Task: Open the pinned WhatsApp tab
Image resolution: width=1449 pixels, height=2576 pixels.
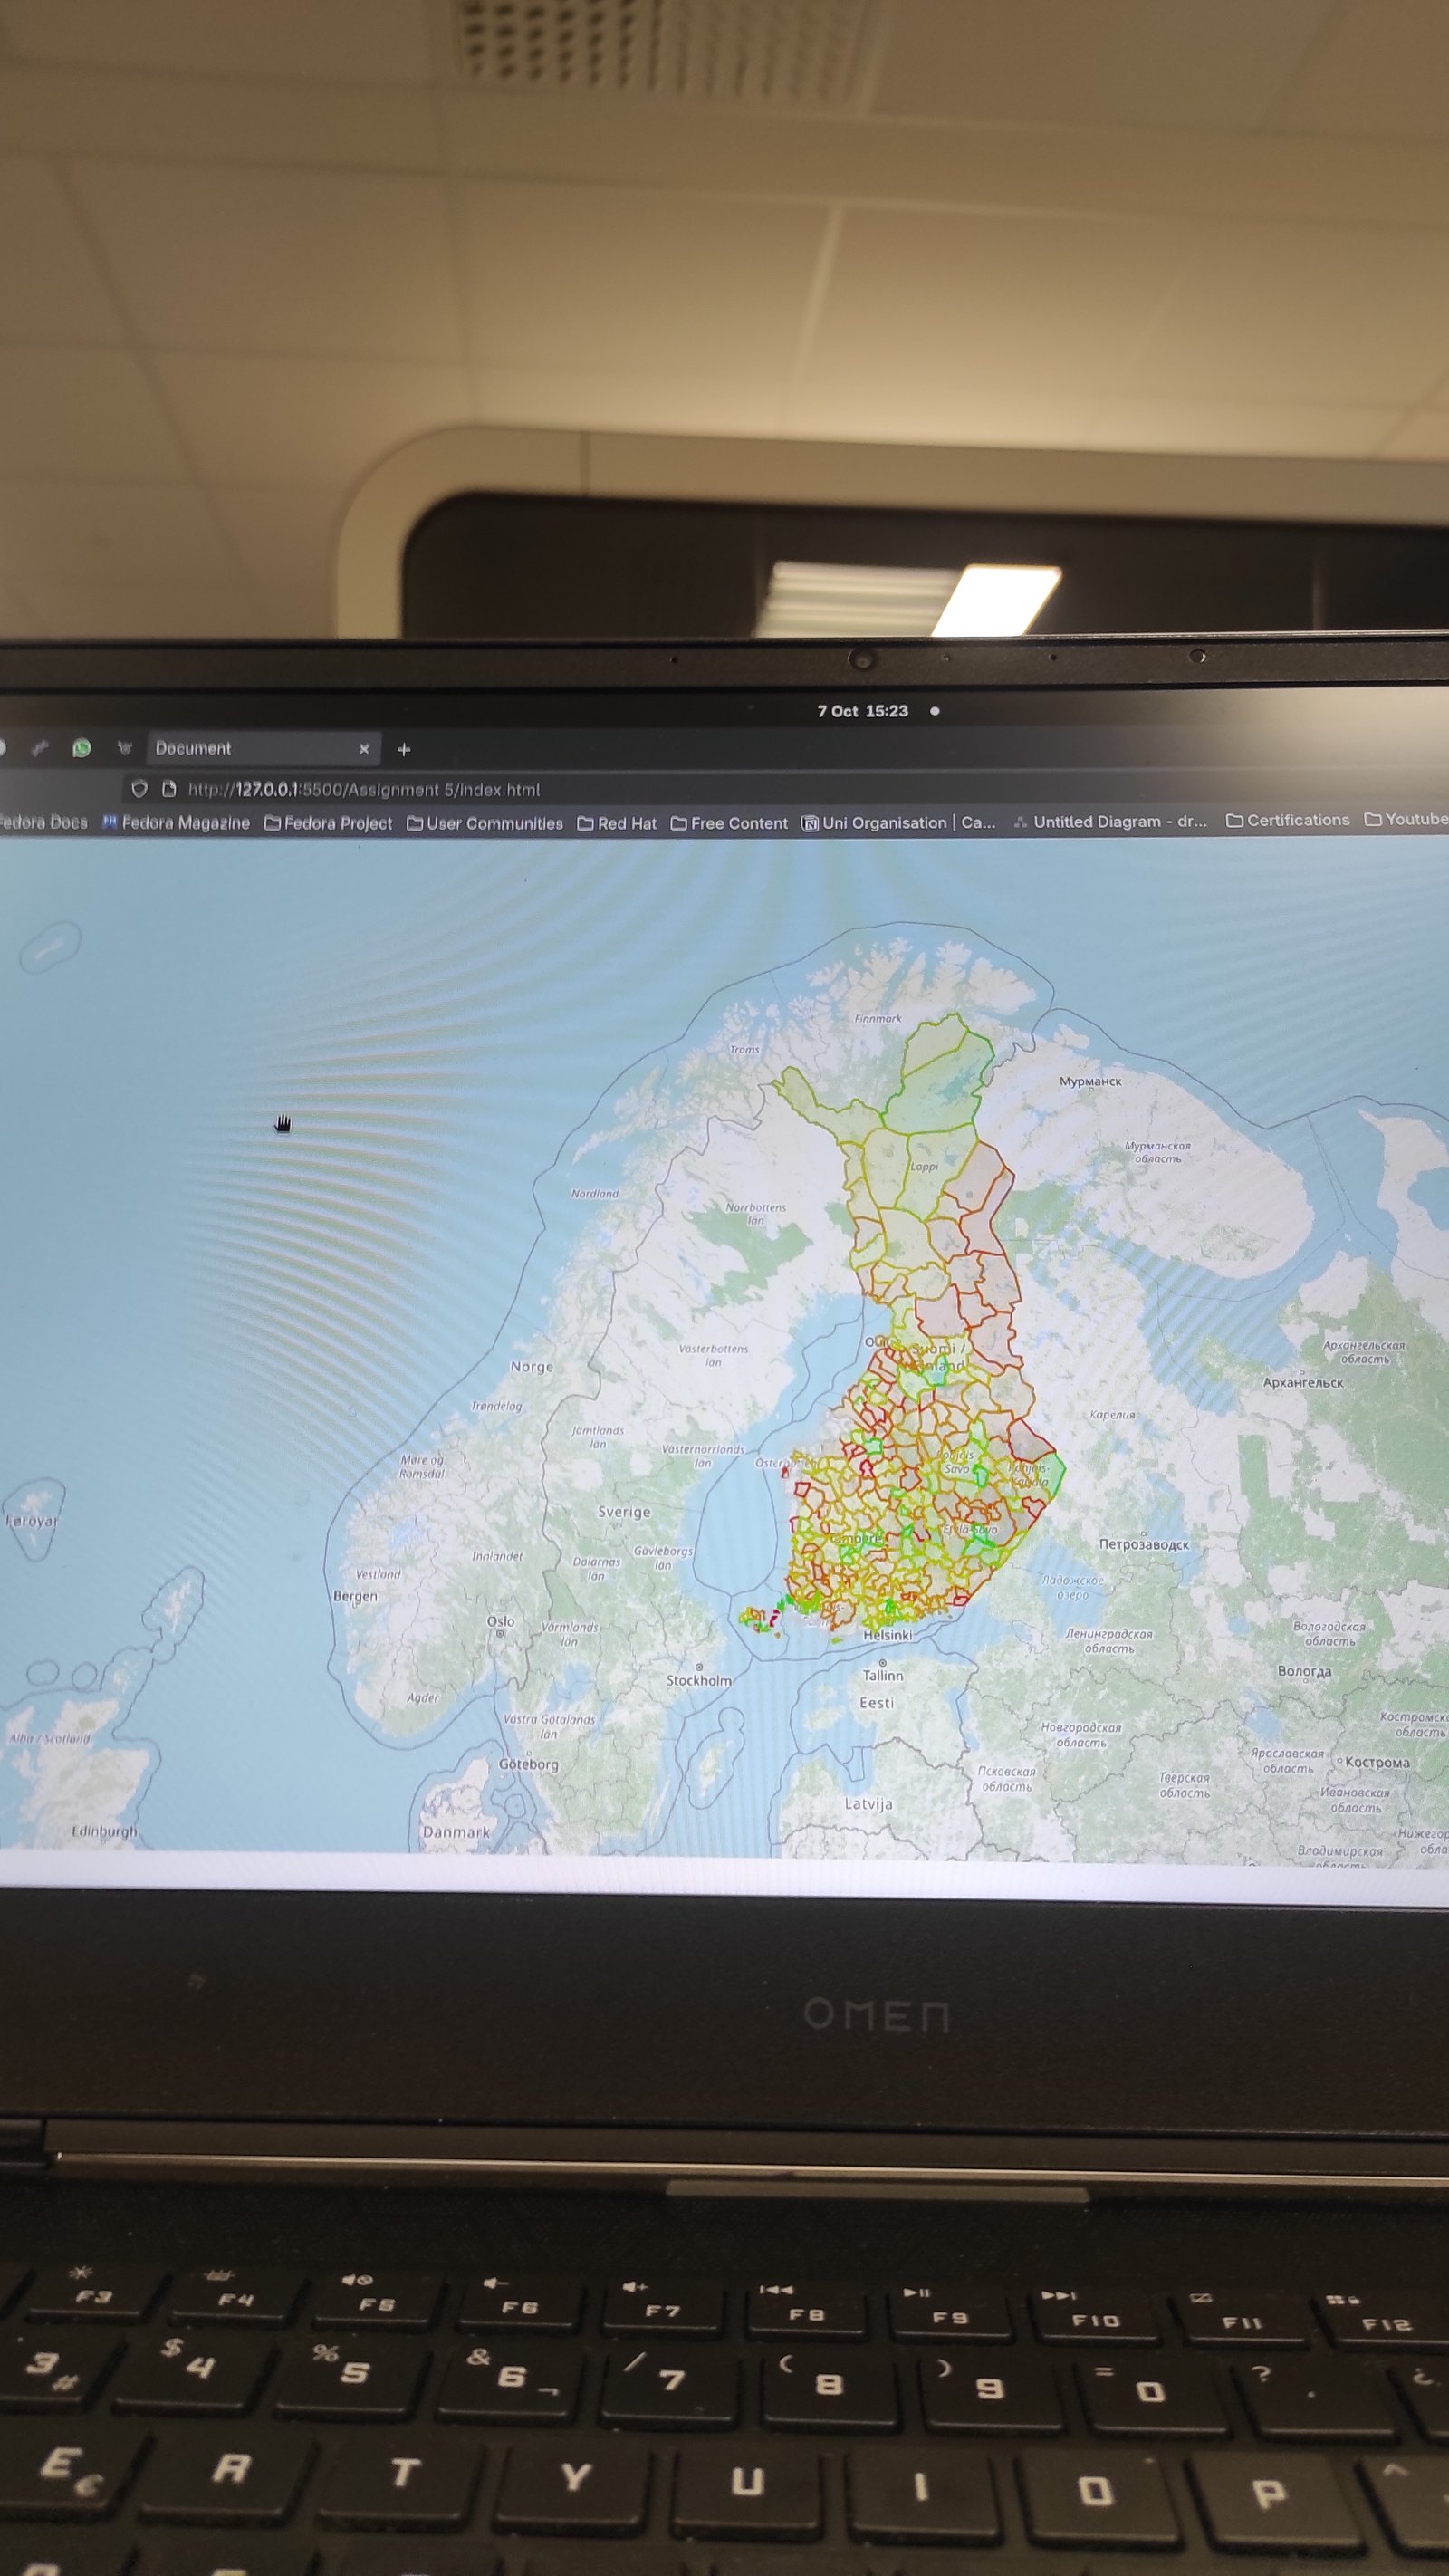Action: point(82,748)
